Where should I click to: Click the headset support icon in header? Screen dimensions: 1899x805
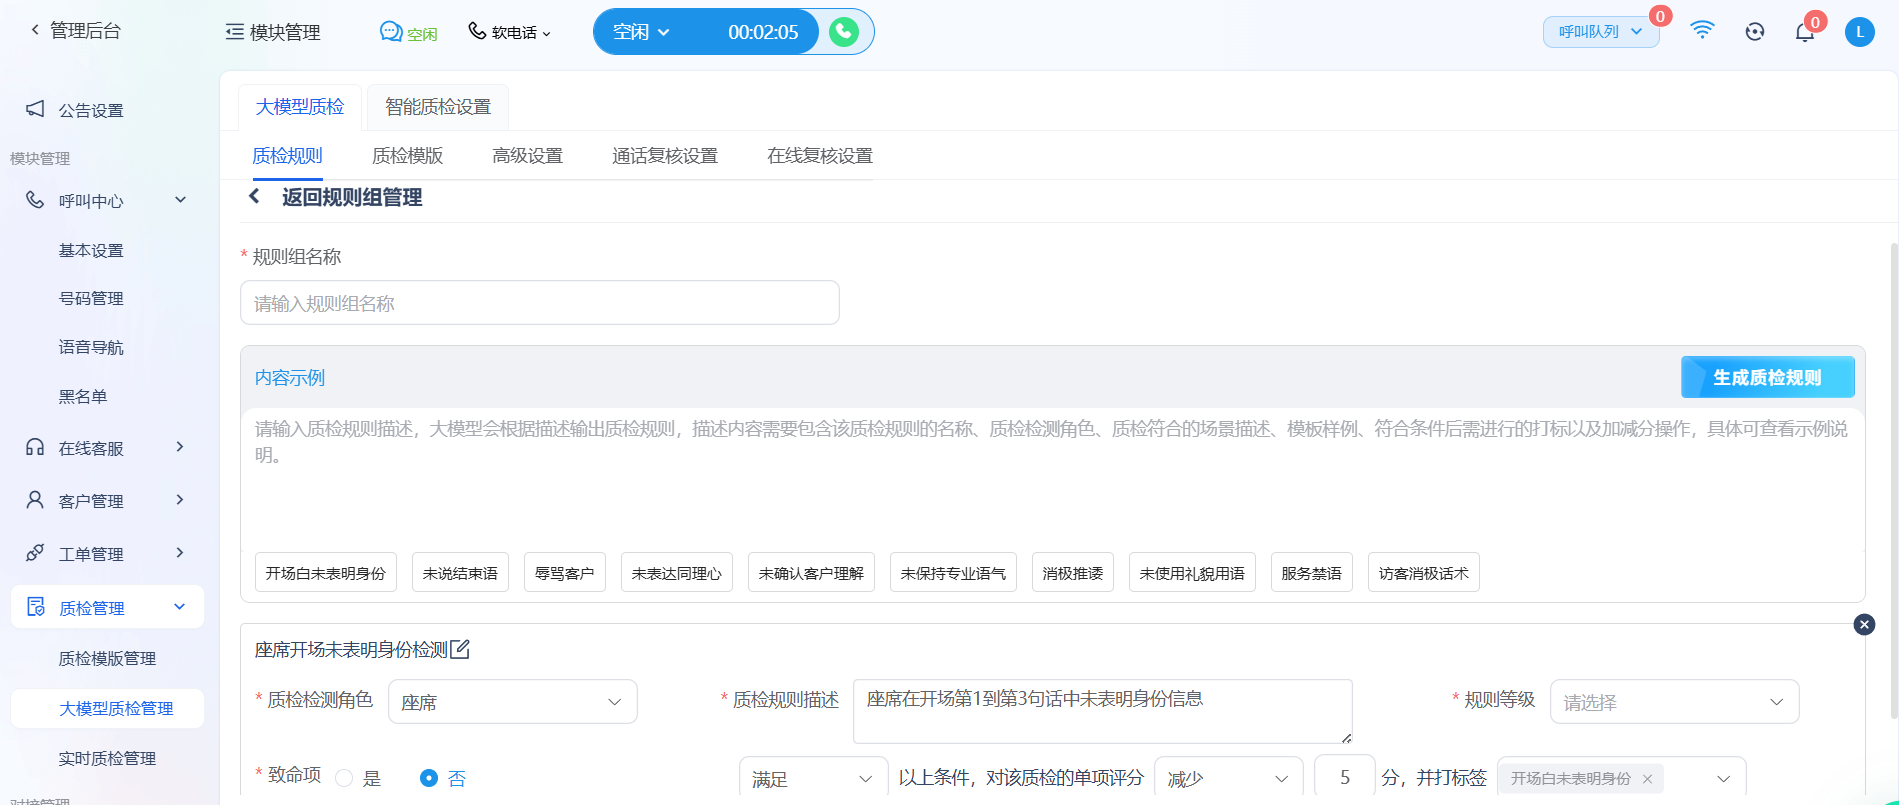click(x=1755, y=32)
